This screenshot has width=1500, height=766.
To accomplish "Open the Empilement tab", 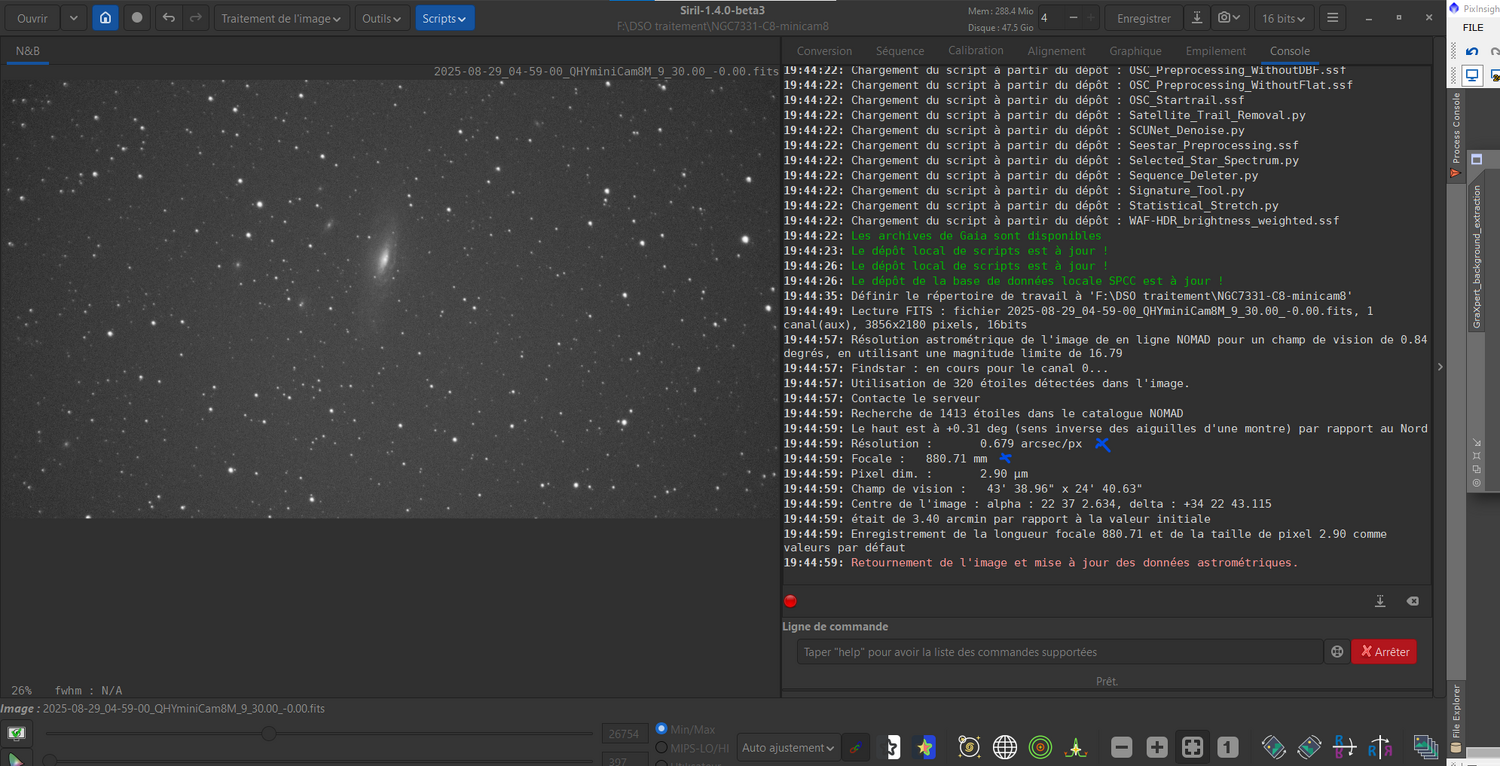I will tap(1216, 51).
